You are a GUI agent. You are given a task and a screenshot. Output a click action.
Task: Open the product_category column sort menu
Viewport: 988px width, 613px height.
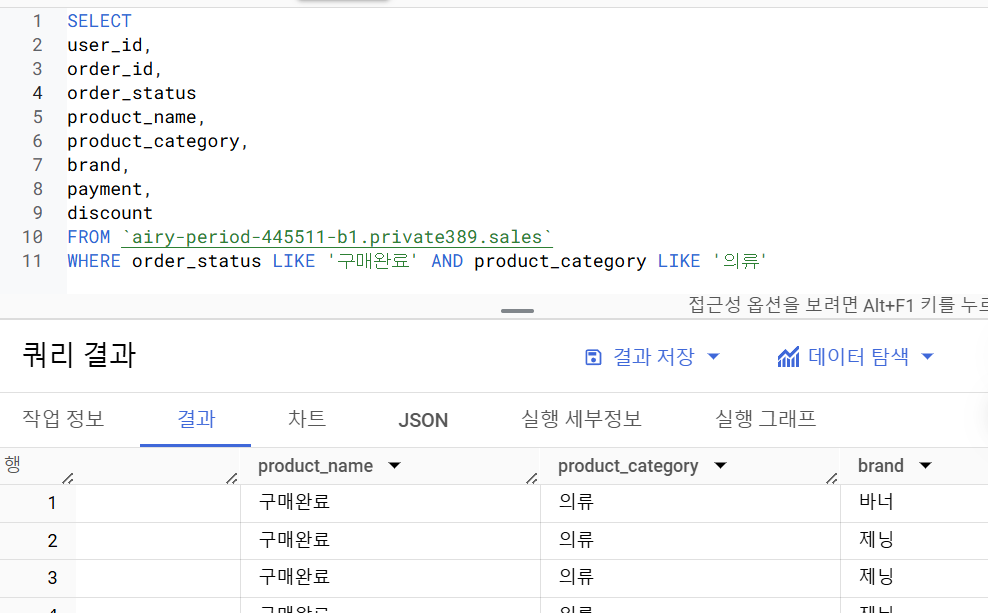tap(720, 466)
